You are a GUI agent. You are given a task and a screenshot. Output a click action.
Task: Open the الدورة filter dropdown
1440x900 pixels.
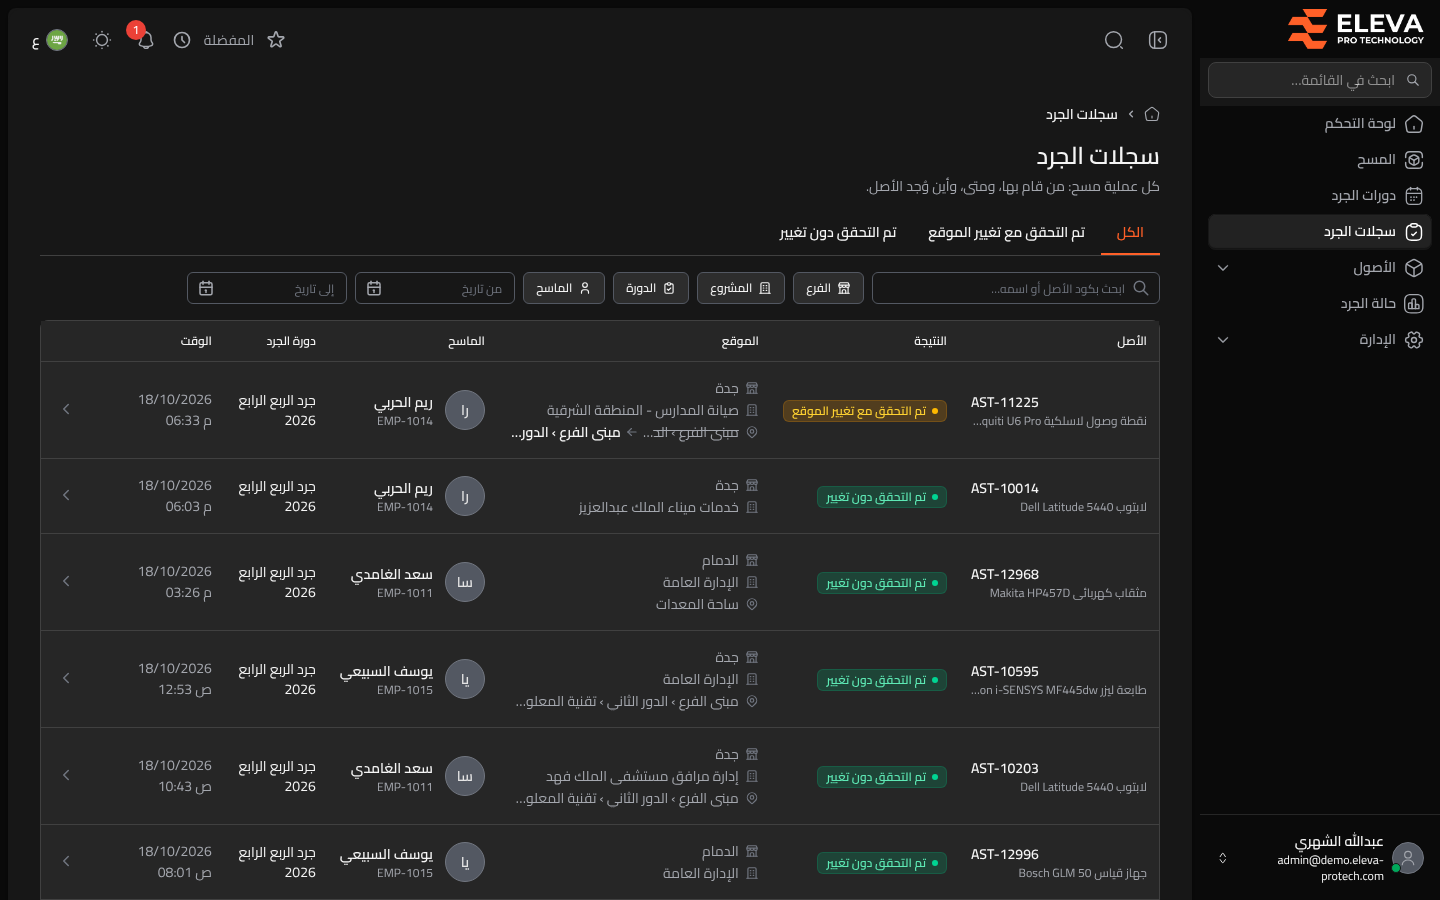point(651,288)
